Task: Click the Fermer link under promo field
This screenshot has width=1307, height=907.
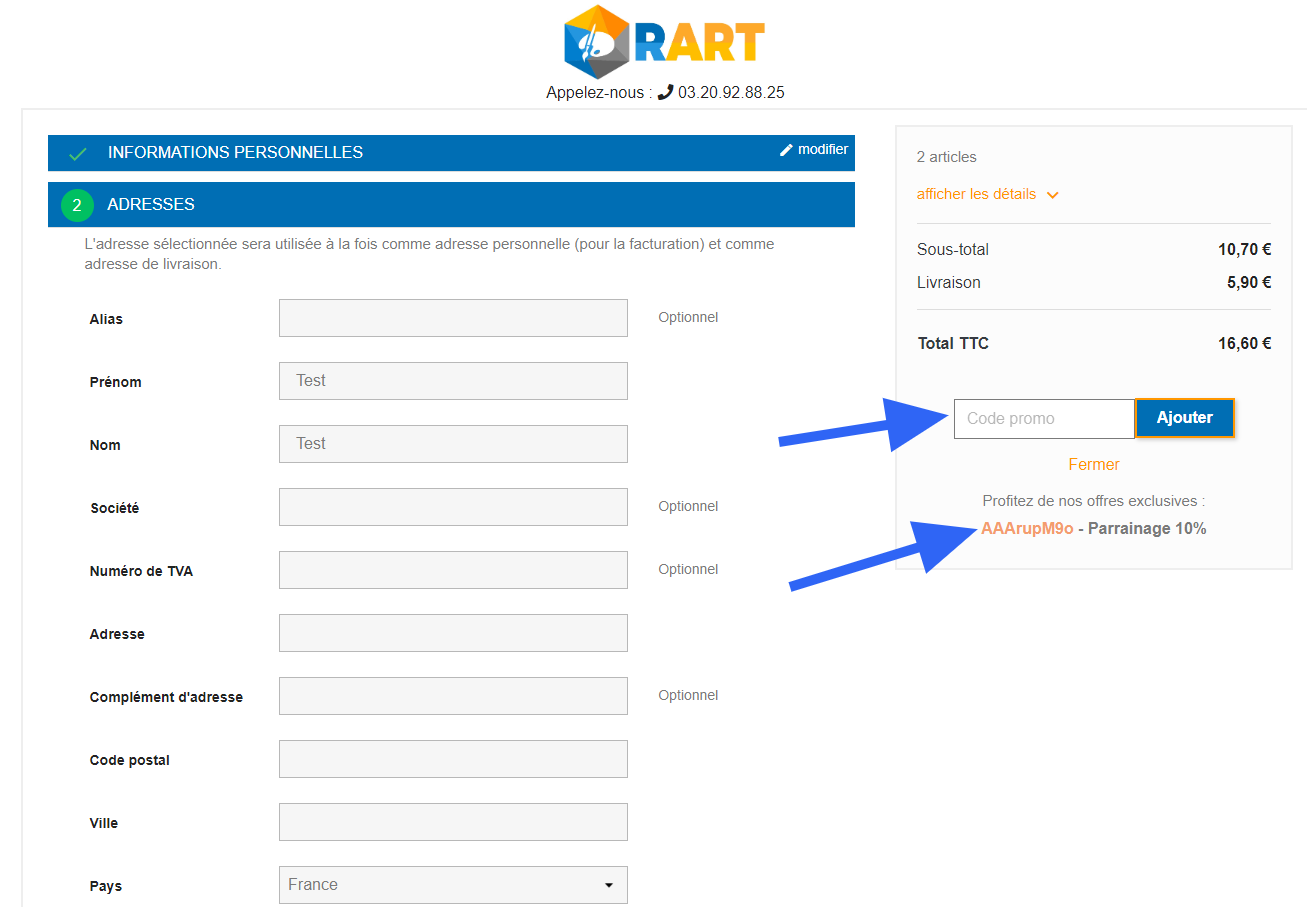Action: pos(1094,465)
